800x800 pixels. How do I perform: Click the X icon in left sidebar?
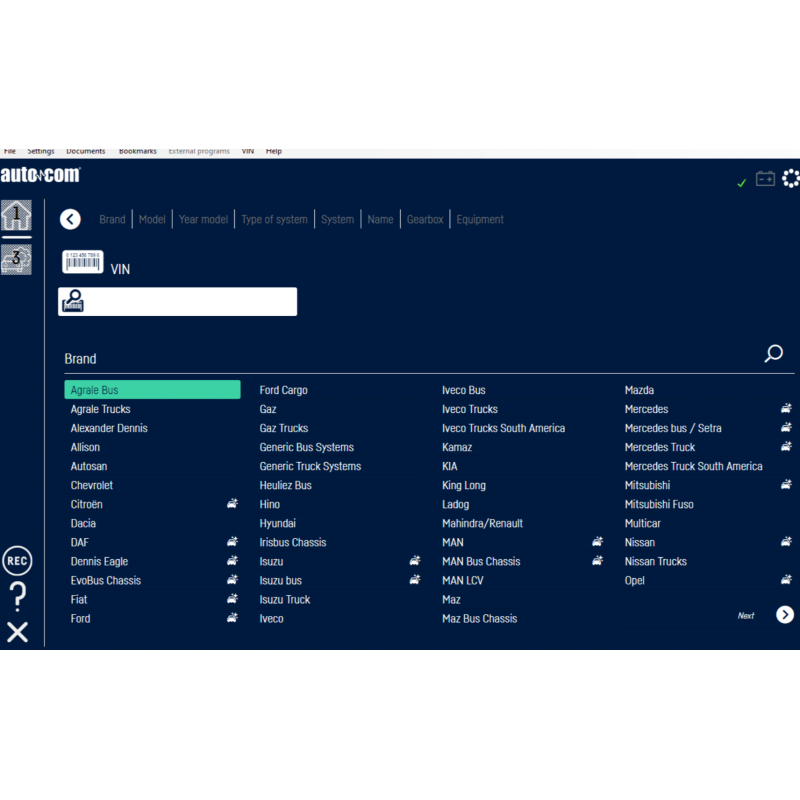pos(17,632)
